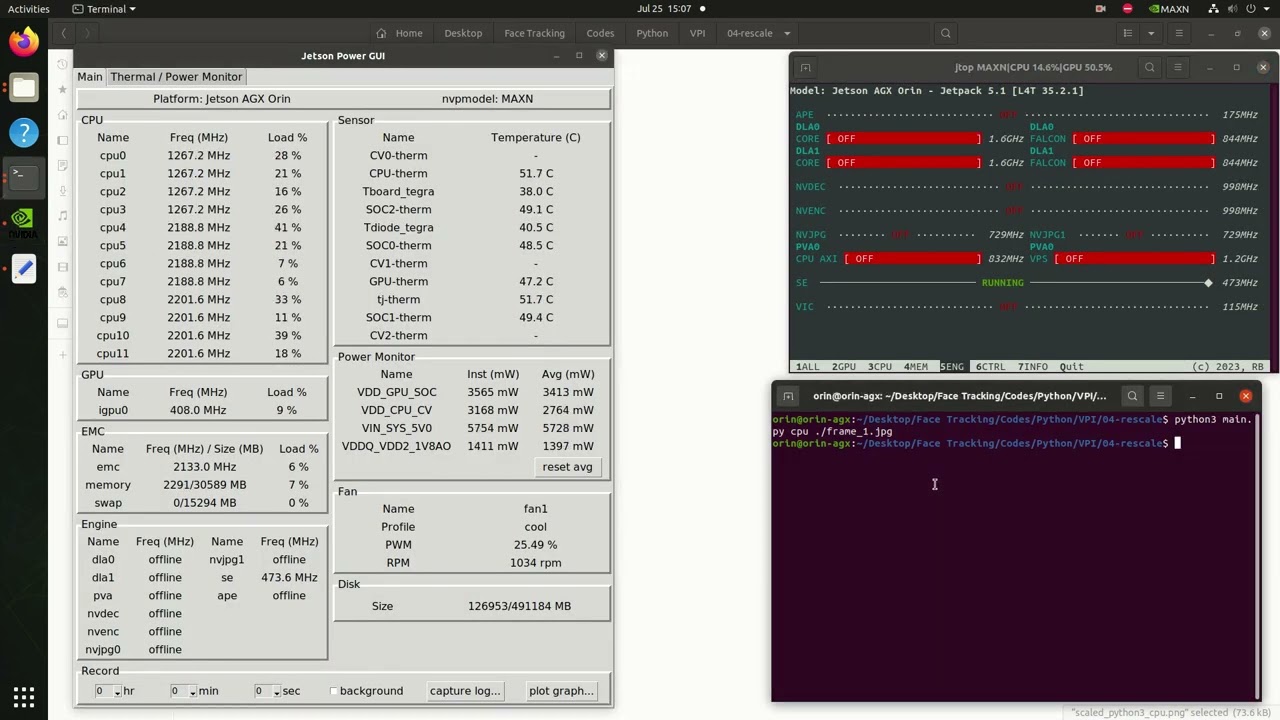Image resolution: width=1280 pixels, height=720 pixels.
Task: Add new tab in orin@orin-agx terminal
Action: point(788,396)
